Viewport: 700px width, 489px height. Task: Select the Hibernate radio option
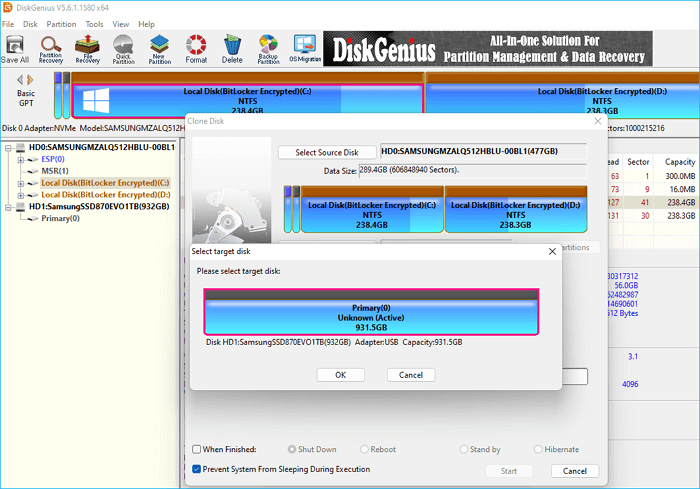pyautogui.click(x=538, y=449)
